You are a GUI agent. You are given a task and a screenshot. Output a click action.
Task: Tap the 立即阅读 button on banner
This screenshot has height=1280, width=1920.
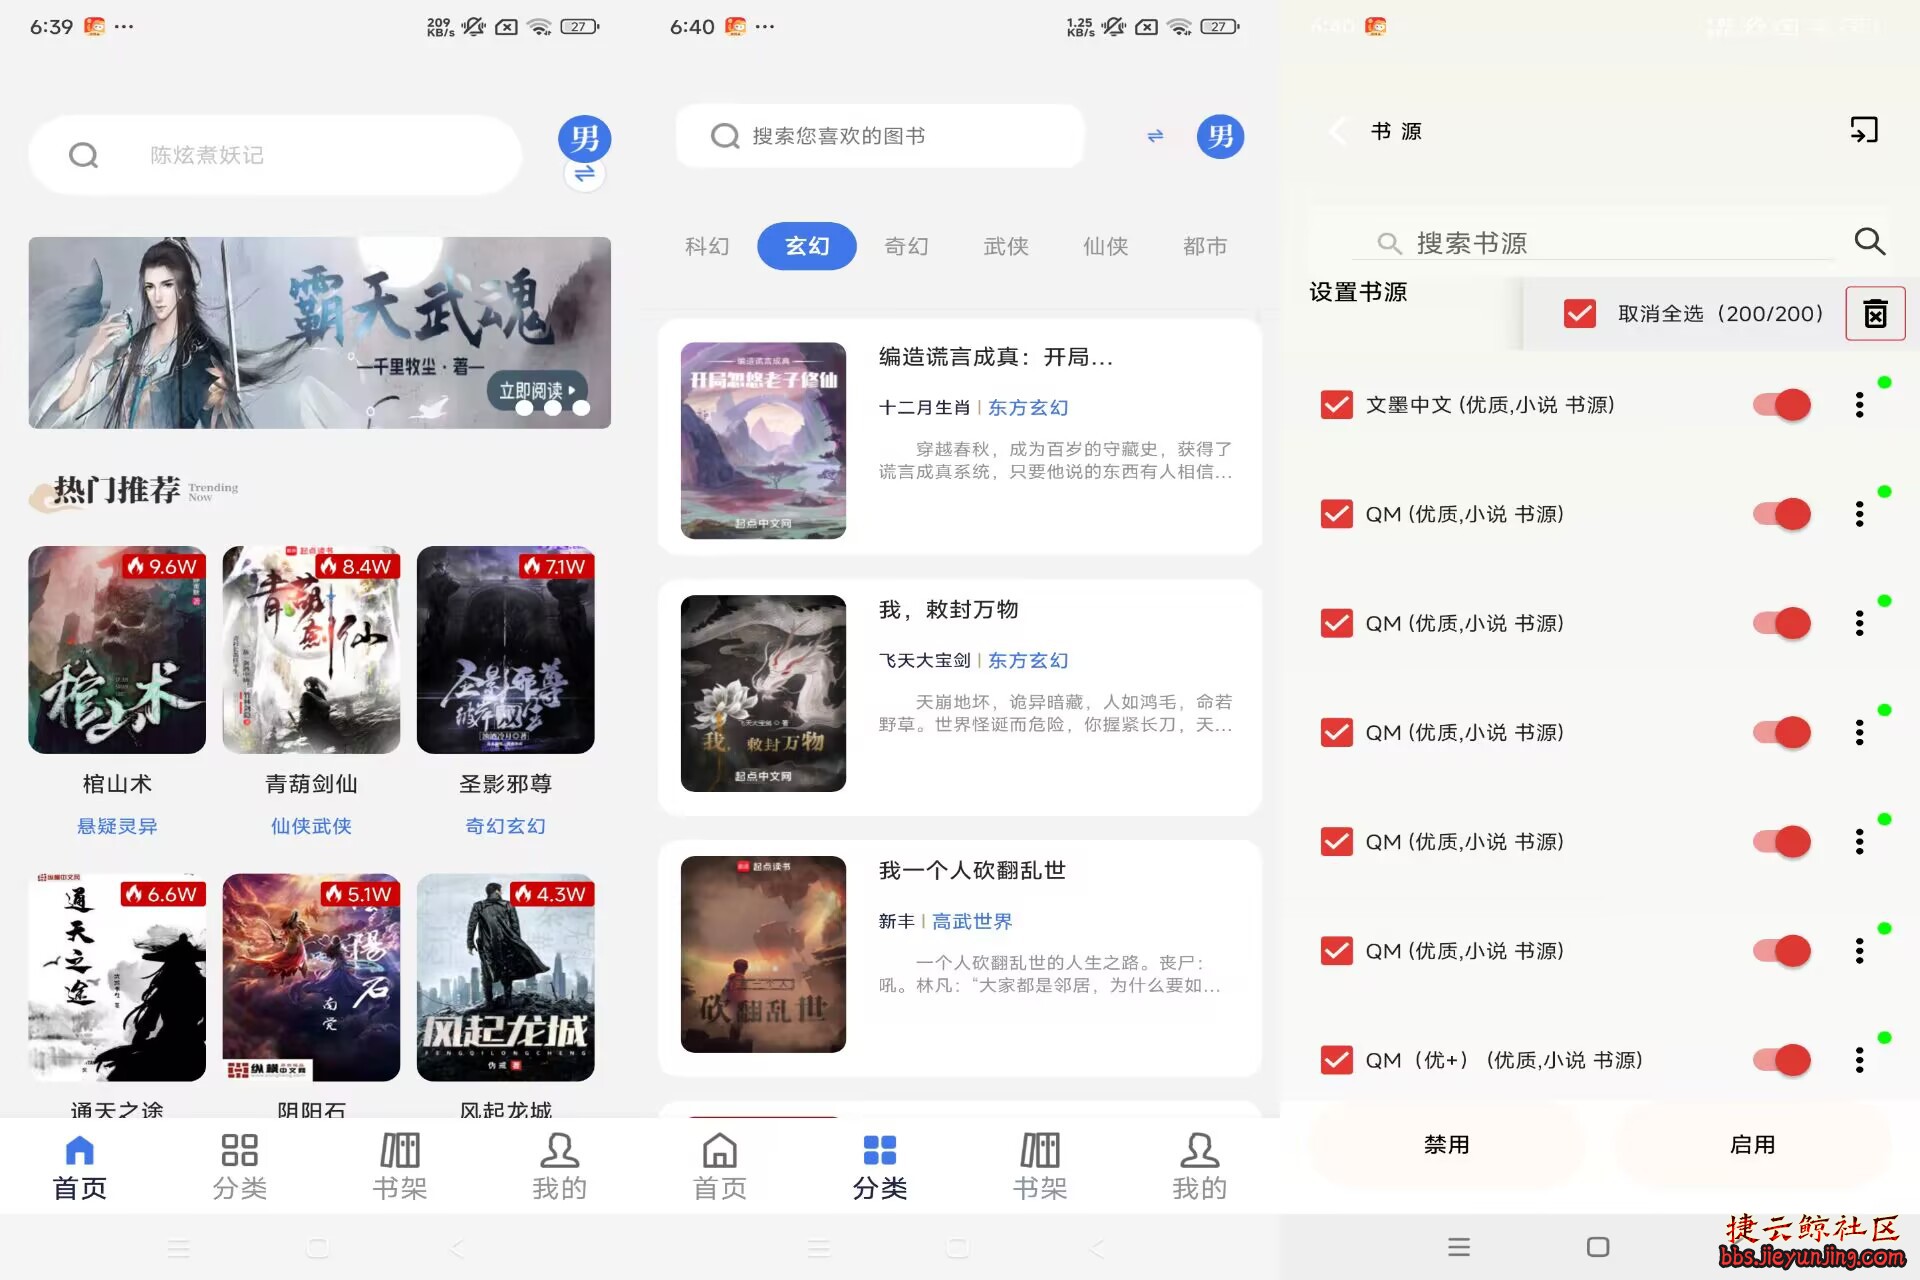pyautogui.click(x=537, y=390)
